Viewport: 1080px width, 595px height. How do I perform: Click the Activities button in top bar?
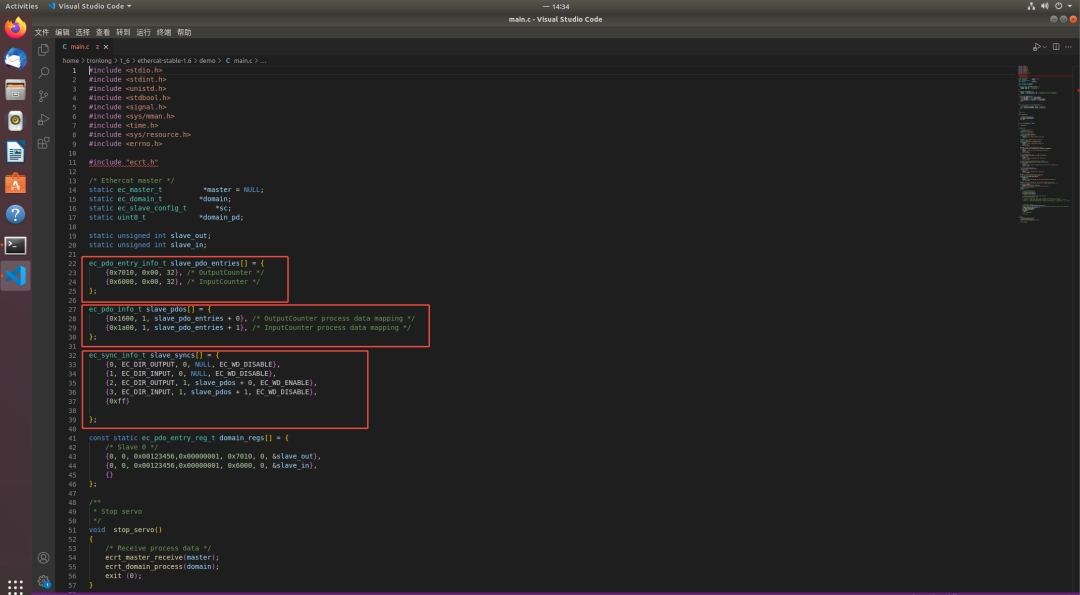(x=22, y=6)
